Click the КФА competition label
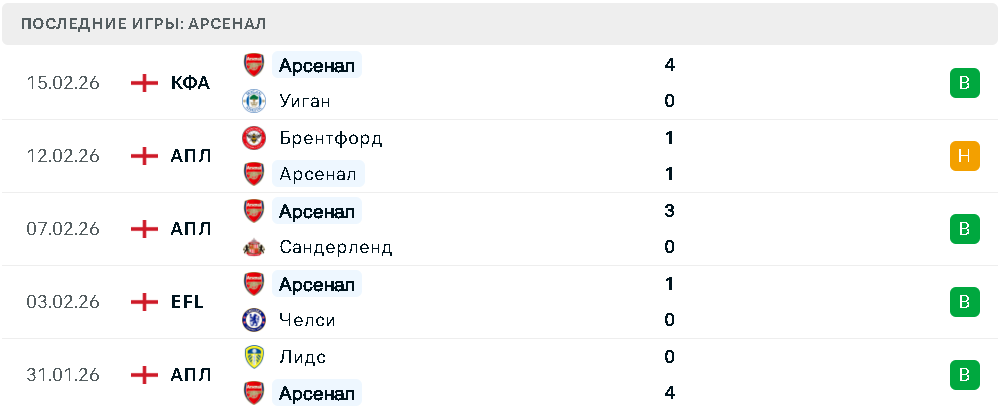The height and width of the screenshot is (407, 999). [190, 83]
